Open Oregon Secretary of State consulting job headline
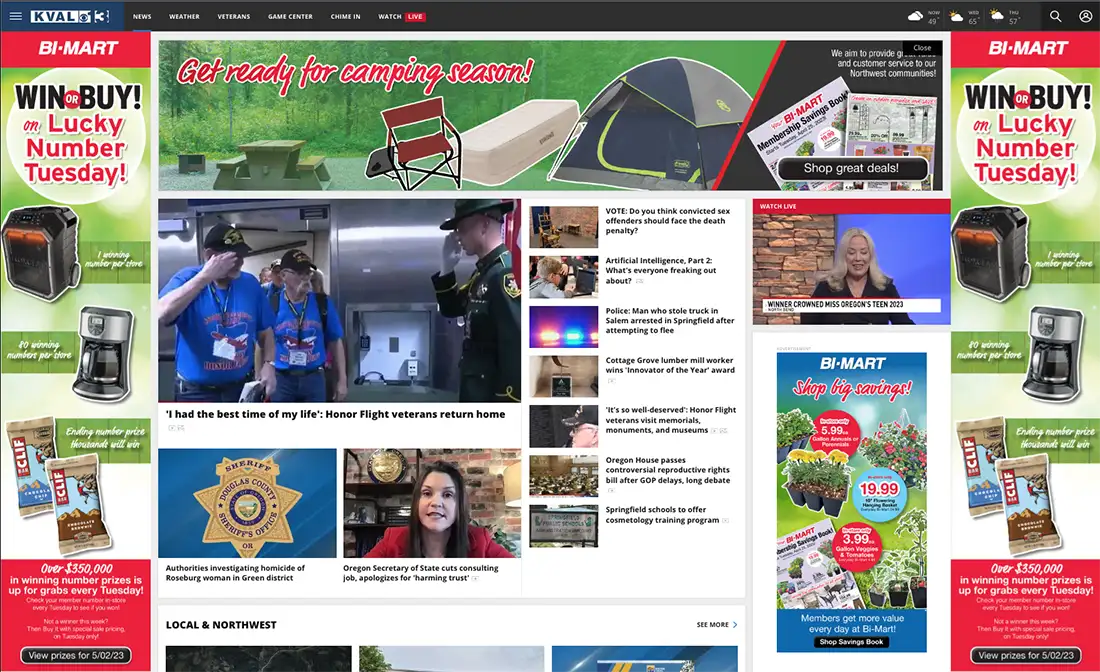 click(421, 573)
